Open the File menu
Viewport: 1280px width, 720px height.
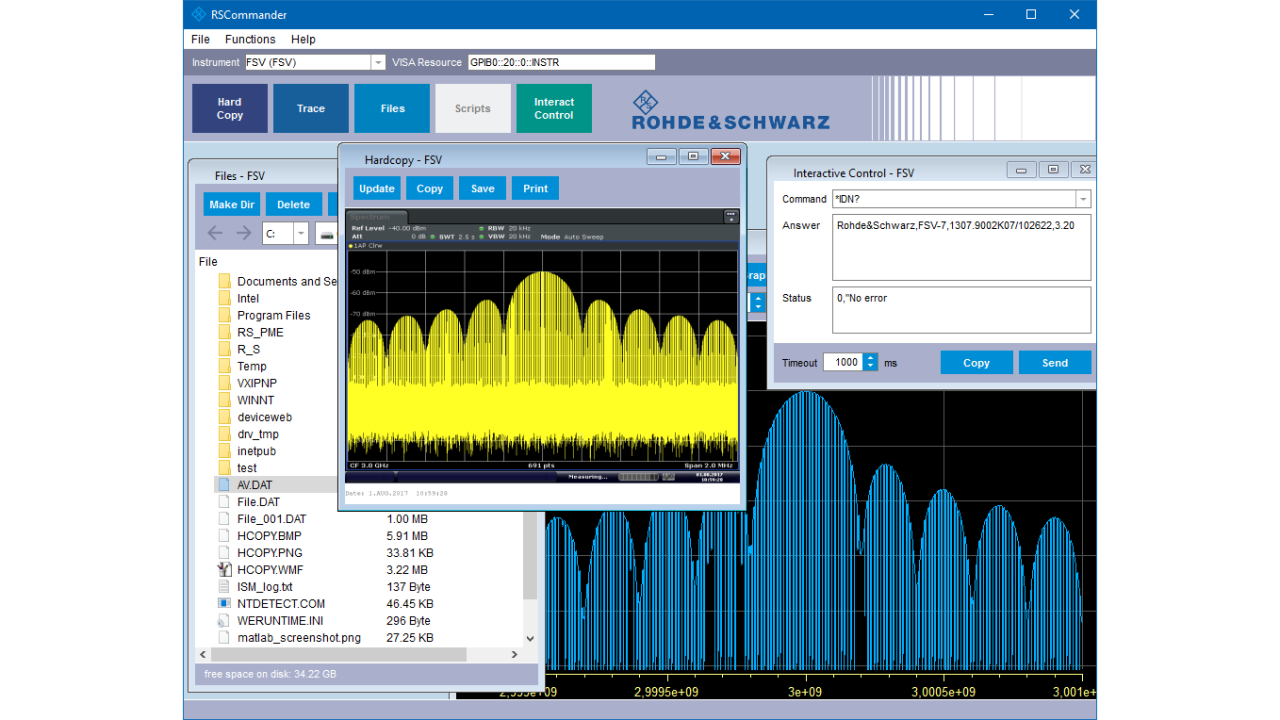200,39
